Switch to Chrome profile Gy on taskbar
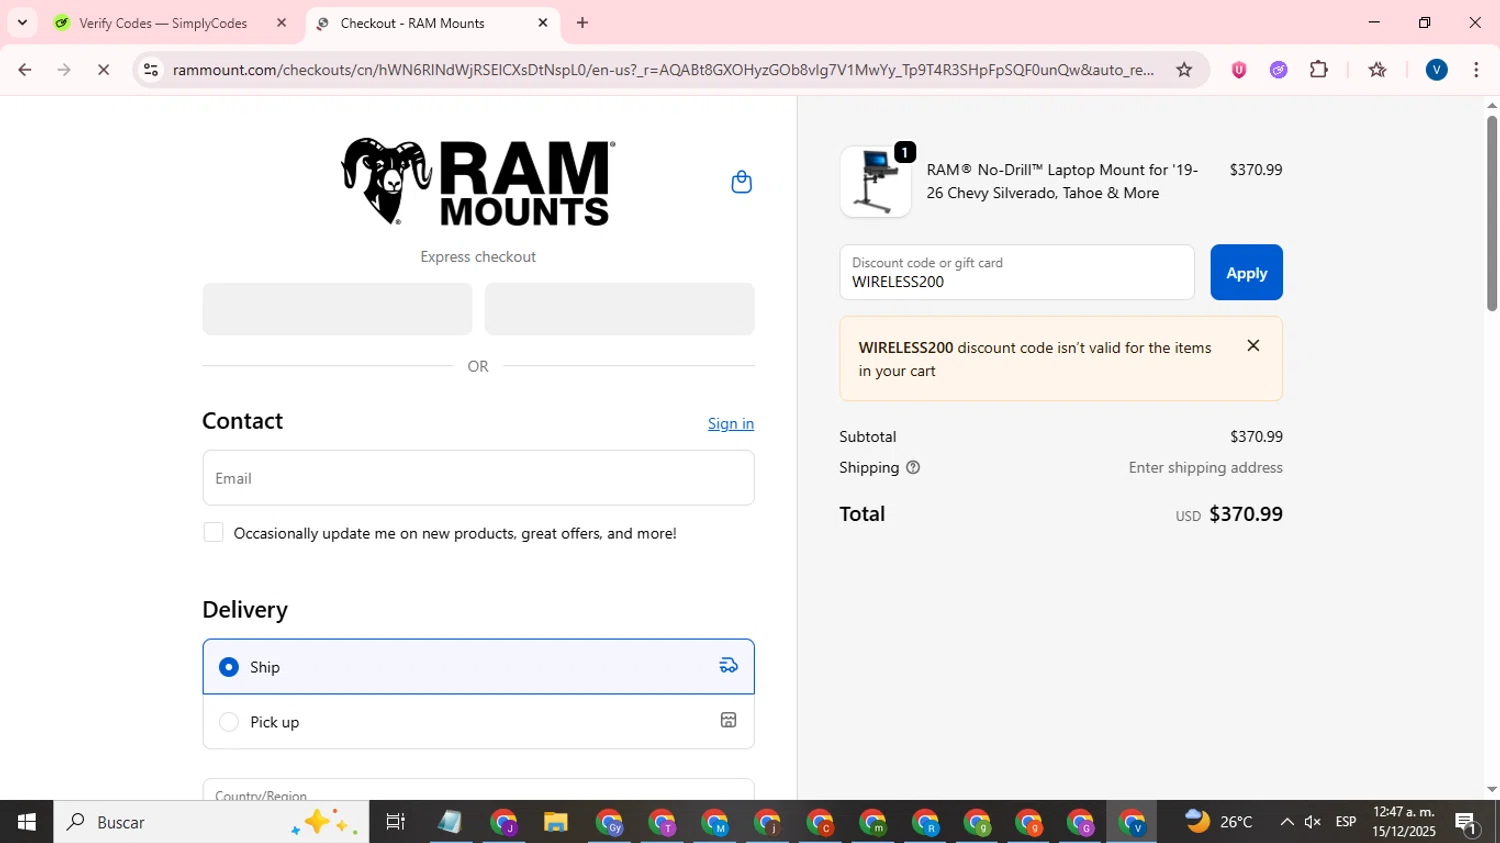Screen dimensions: 1500x843 [x=610, y=822]
